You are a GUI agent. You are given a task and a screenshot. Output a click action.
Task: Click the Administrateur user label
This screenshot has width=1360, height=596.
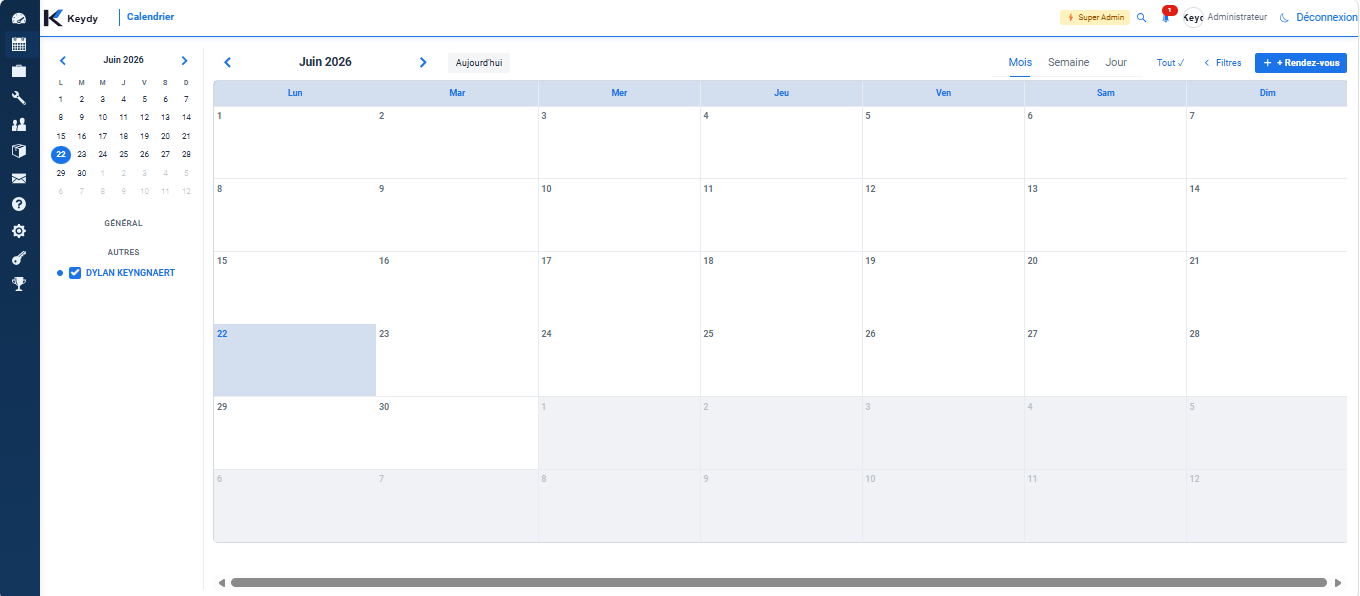1237,17
